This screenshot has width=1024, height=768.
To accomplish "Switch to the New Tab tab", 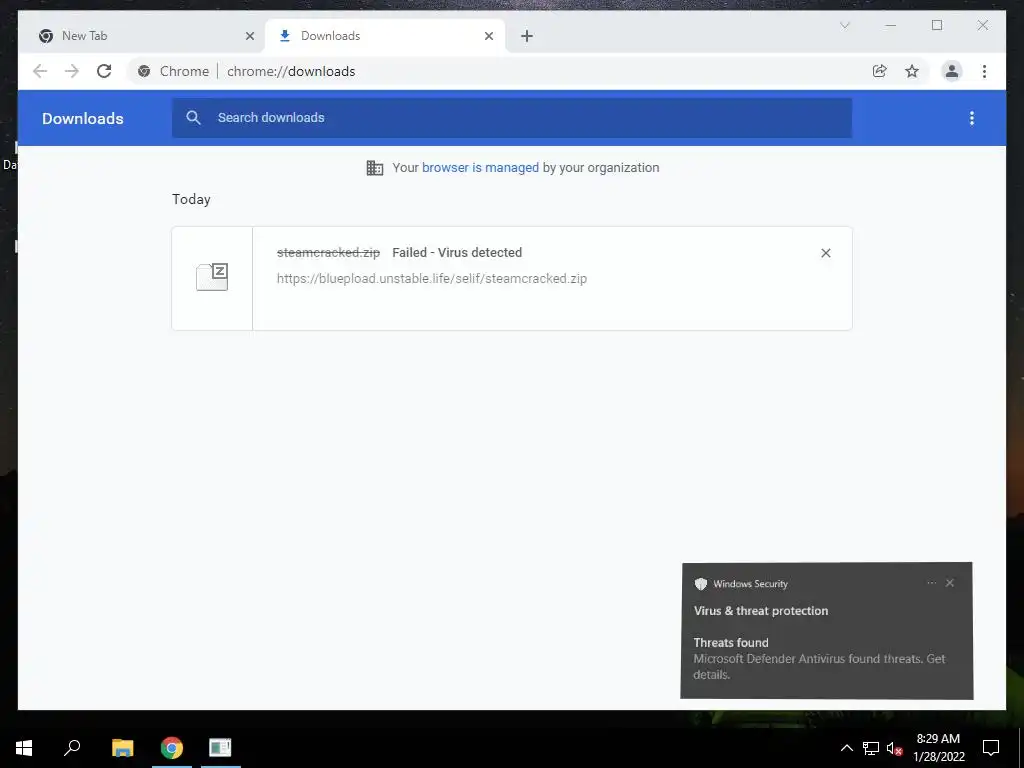I will 141,36.
